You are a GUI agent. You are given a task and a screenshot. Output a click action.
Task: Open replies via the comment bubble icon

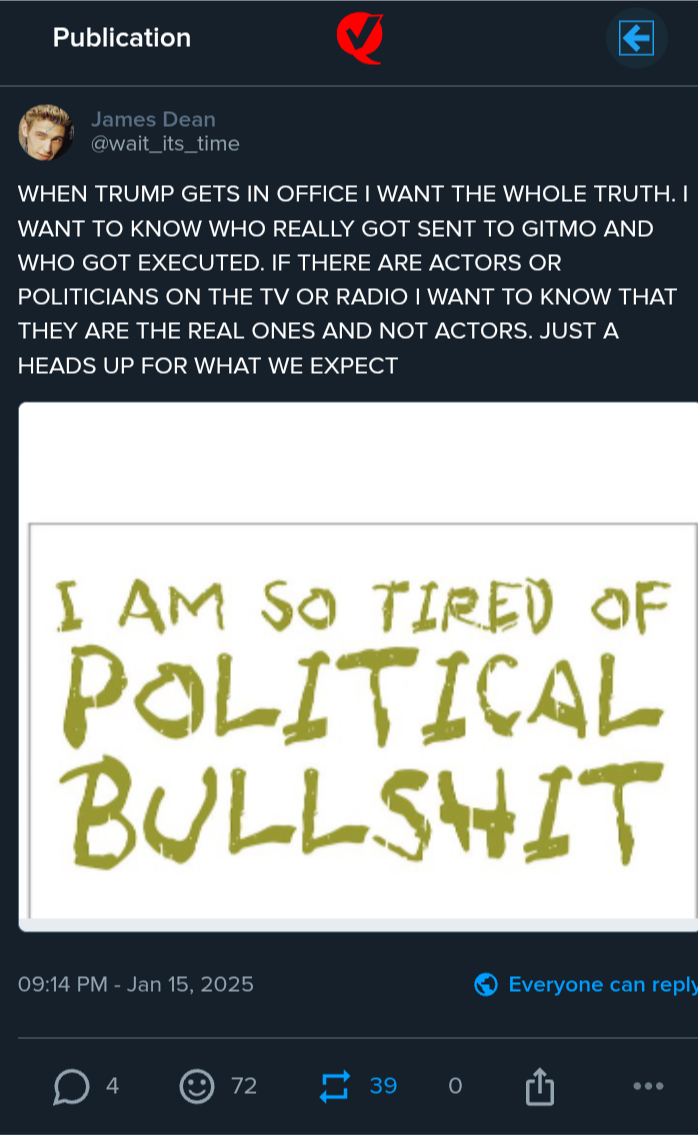click(x=71, y=1086)
